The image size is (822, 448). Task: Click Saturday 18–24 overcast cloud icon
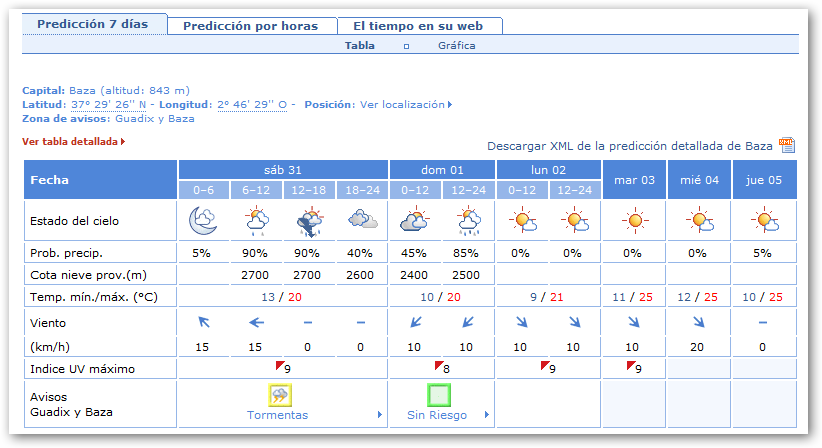362,220
